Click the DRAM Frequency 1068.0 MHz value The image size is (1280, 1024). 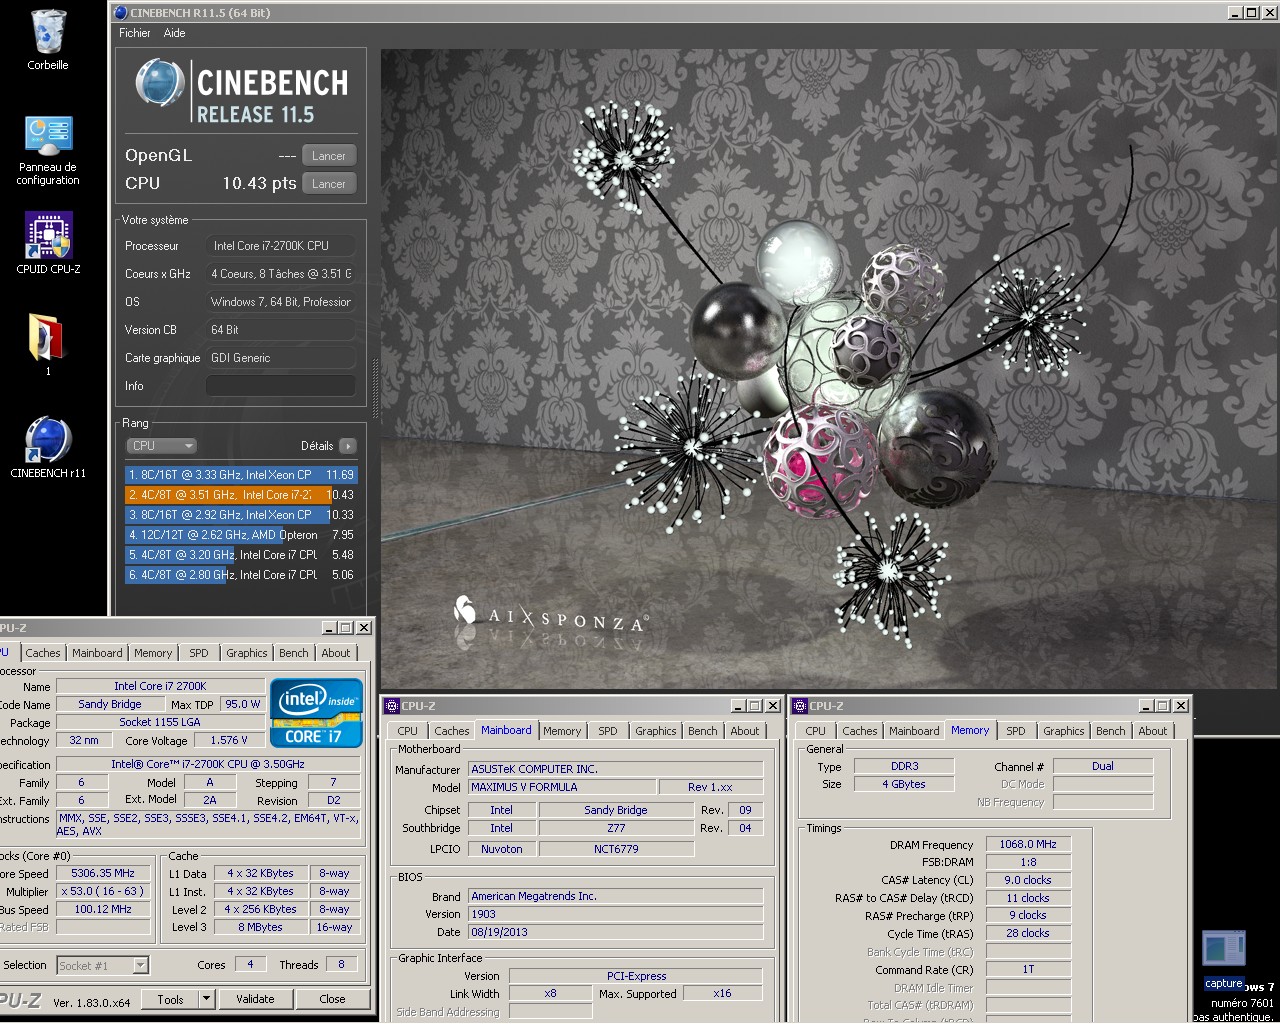(x=1028, y=844)
